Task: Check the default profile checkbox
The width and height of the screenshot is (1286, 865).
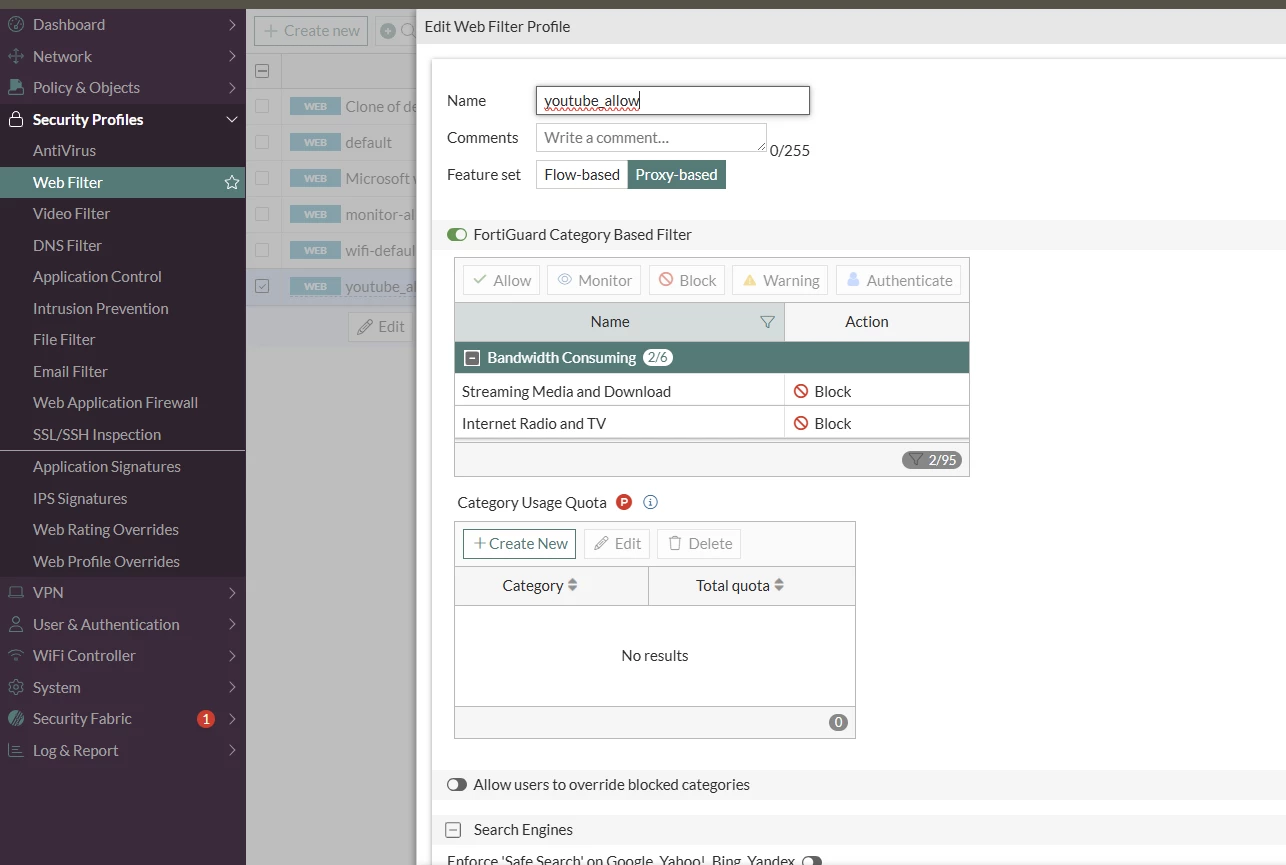Action: 262,142
